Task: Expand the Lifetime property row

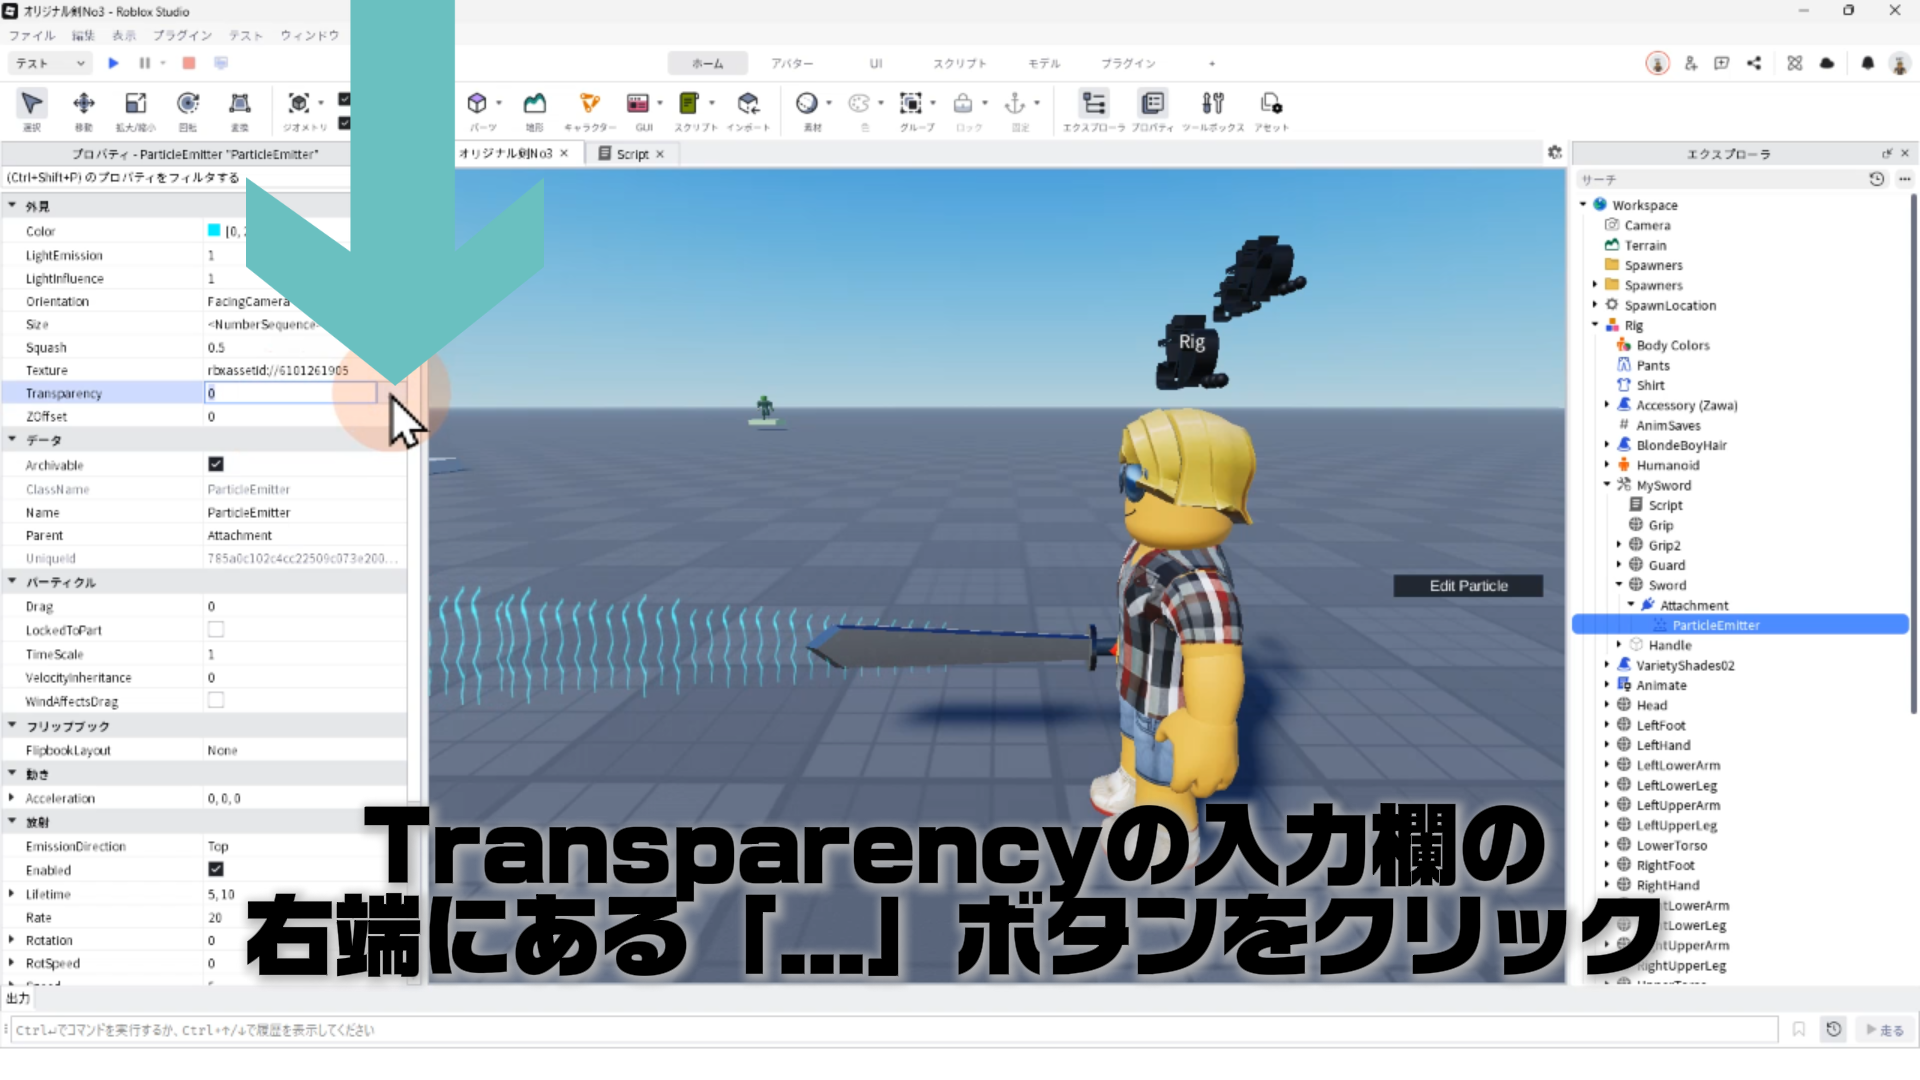Action: click(11, 894)
